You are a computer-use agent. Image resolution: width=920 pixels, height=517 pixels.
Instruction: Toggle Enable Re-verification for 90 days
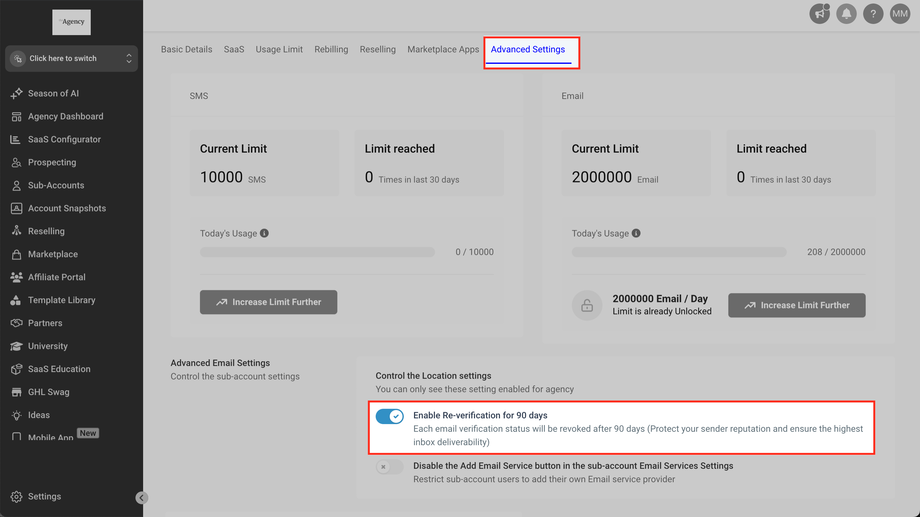click(x=390, y=417)
